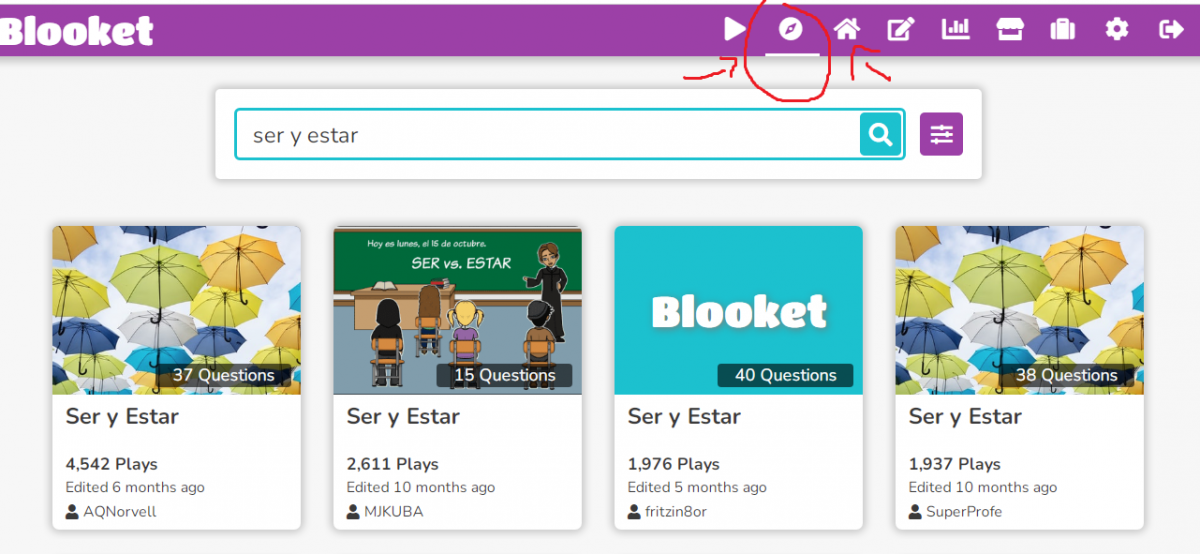The image size is (1200, 554).
Task: Click the user icon beside SuperProfe
Action: [915, 512]
